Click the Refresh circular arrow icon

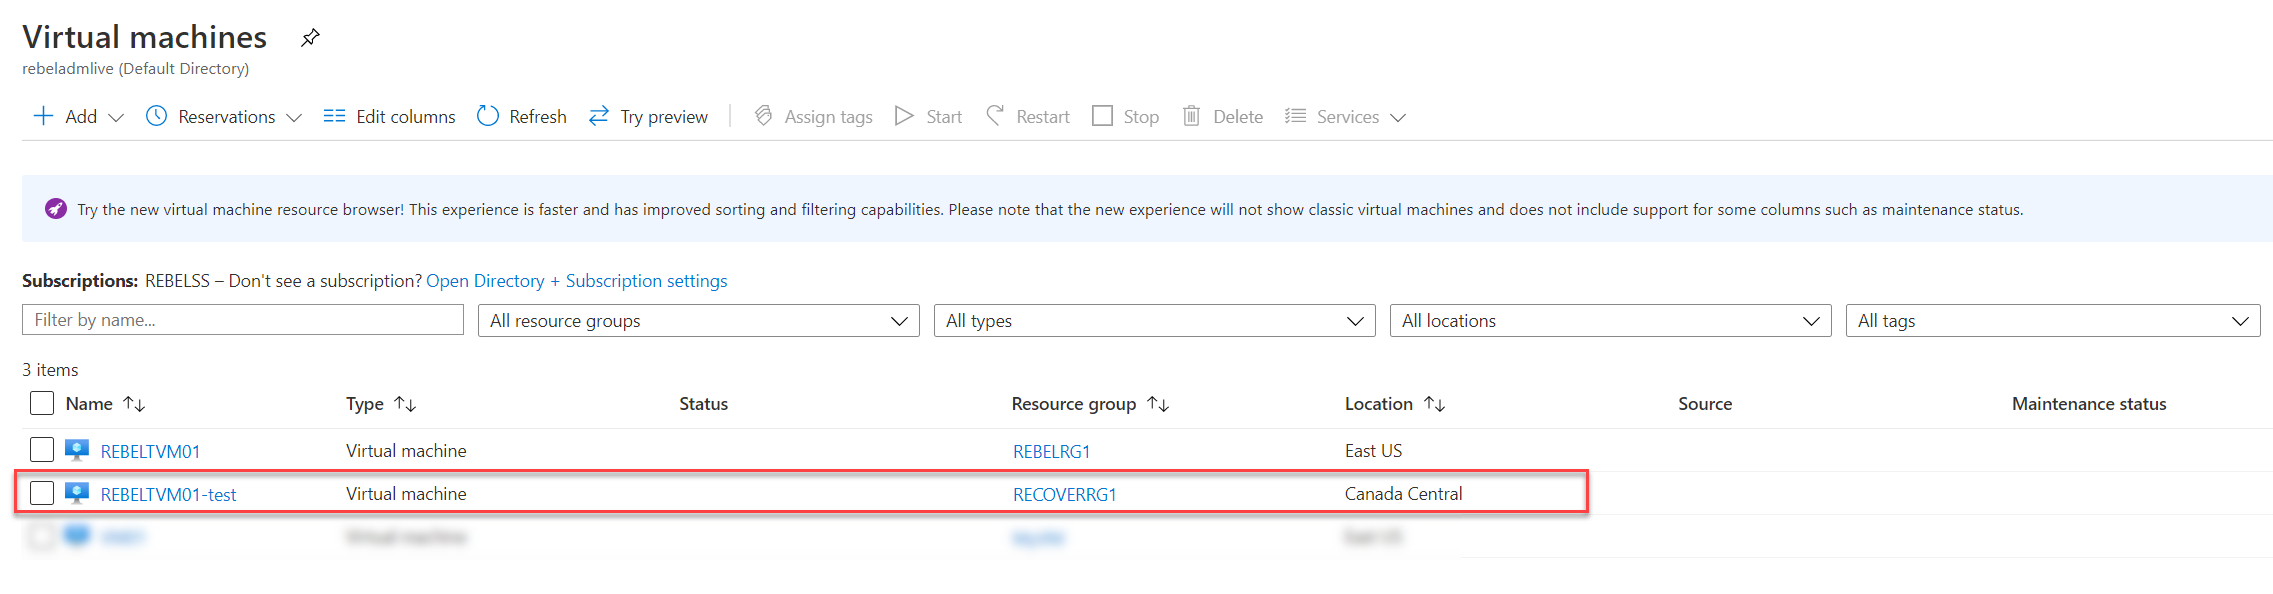(x=488, y=116)
